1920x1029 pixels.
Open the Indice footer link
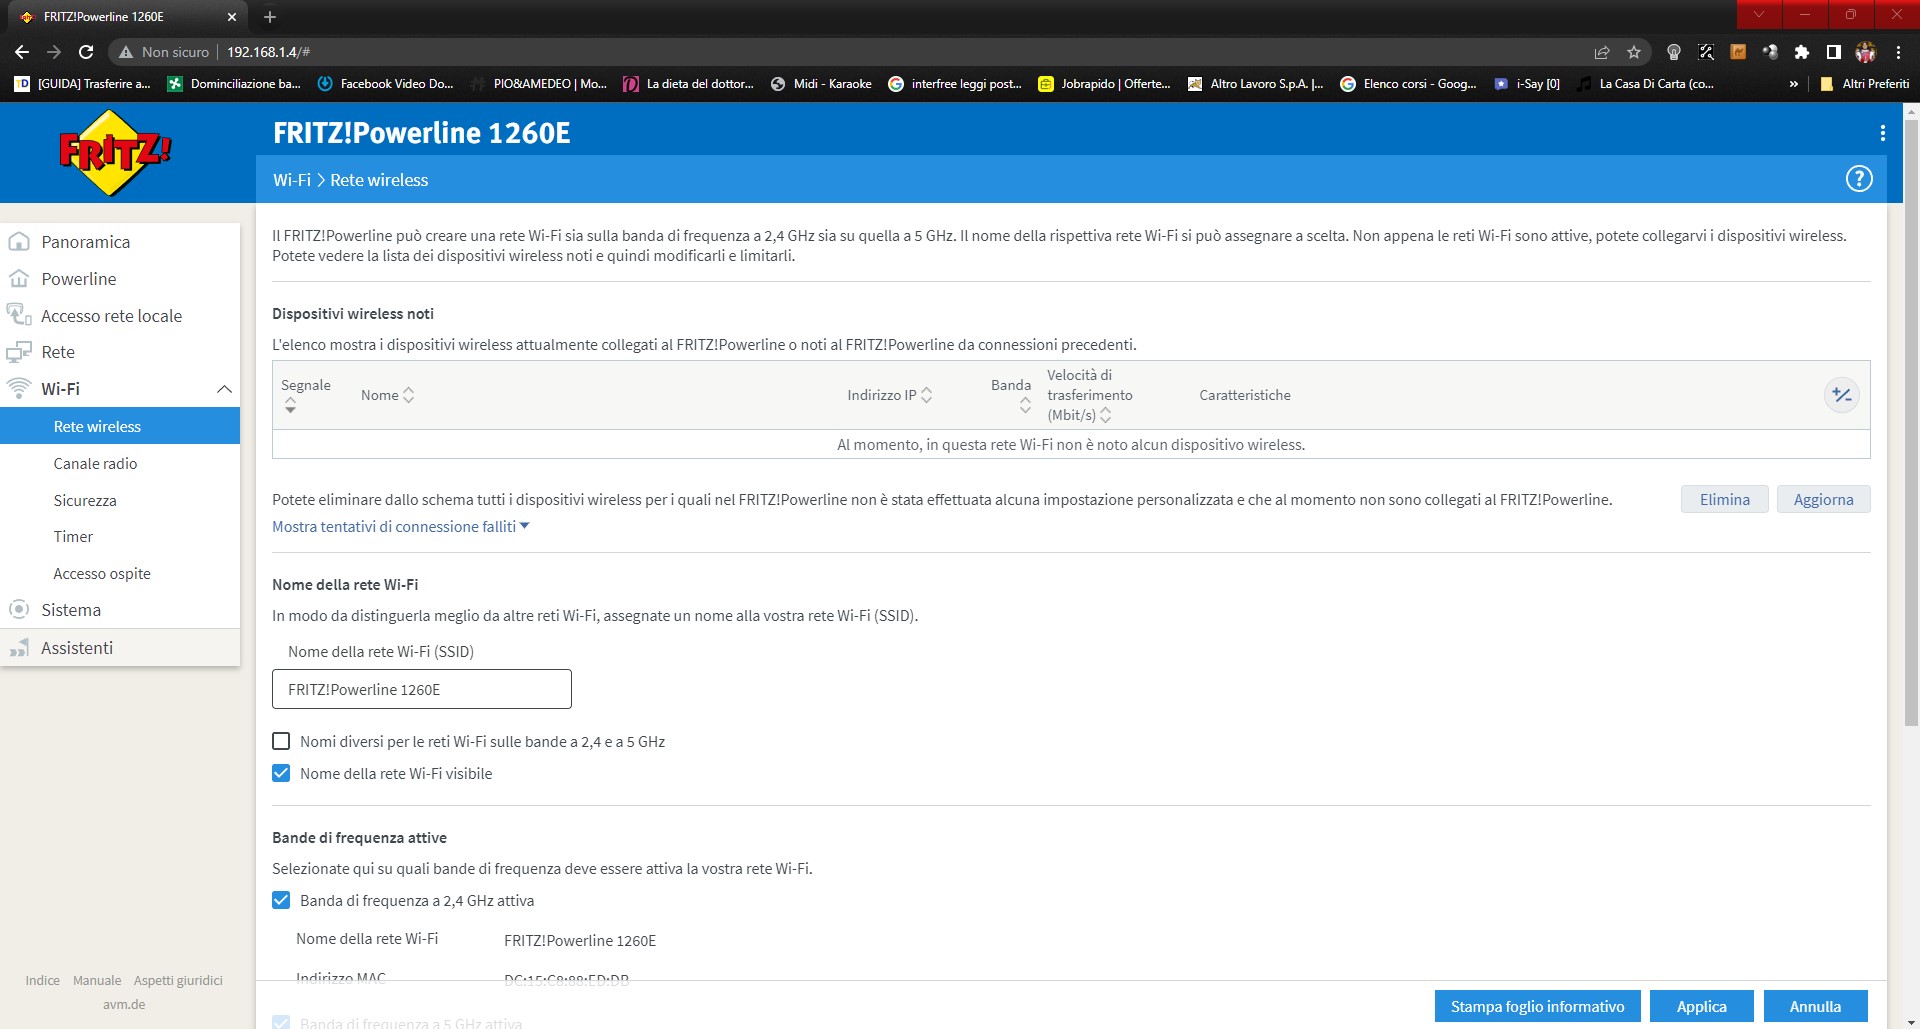[x=42, y=980]
